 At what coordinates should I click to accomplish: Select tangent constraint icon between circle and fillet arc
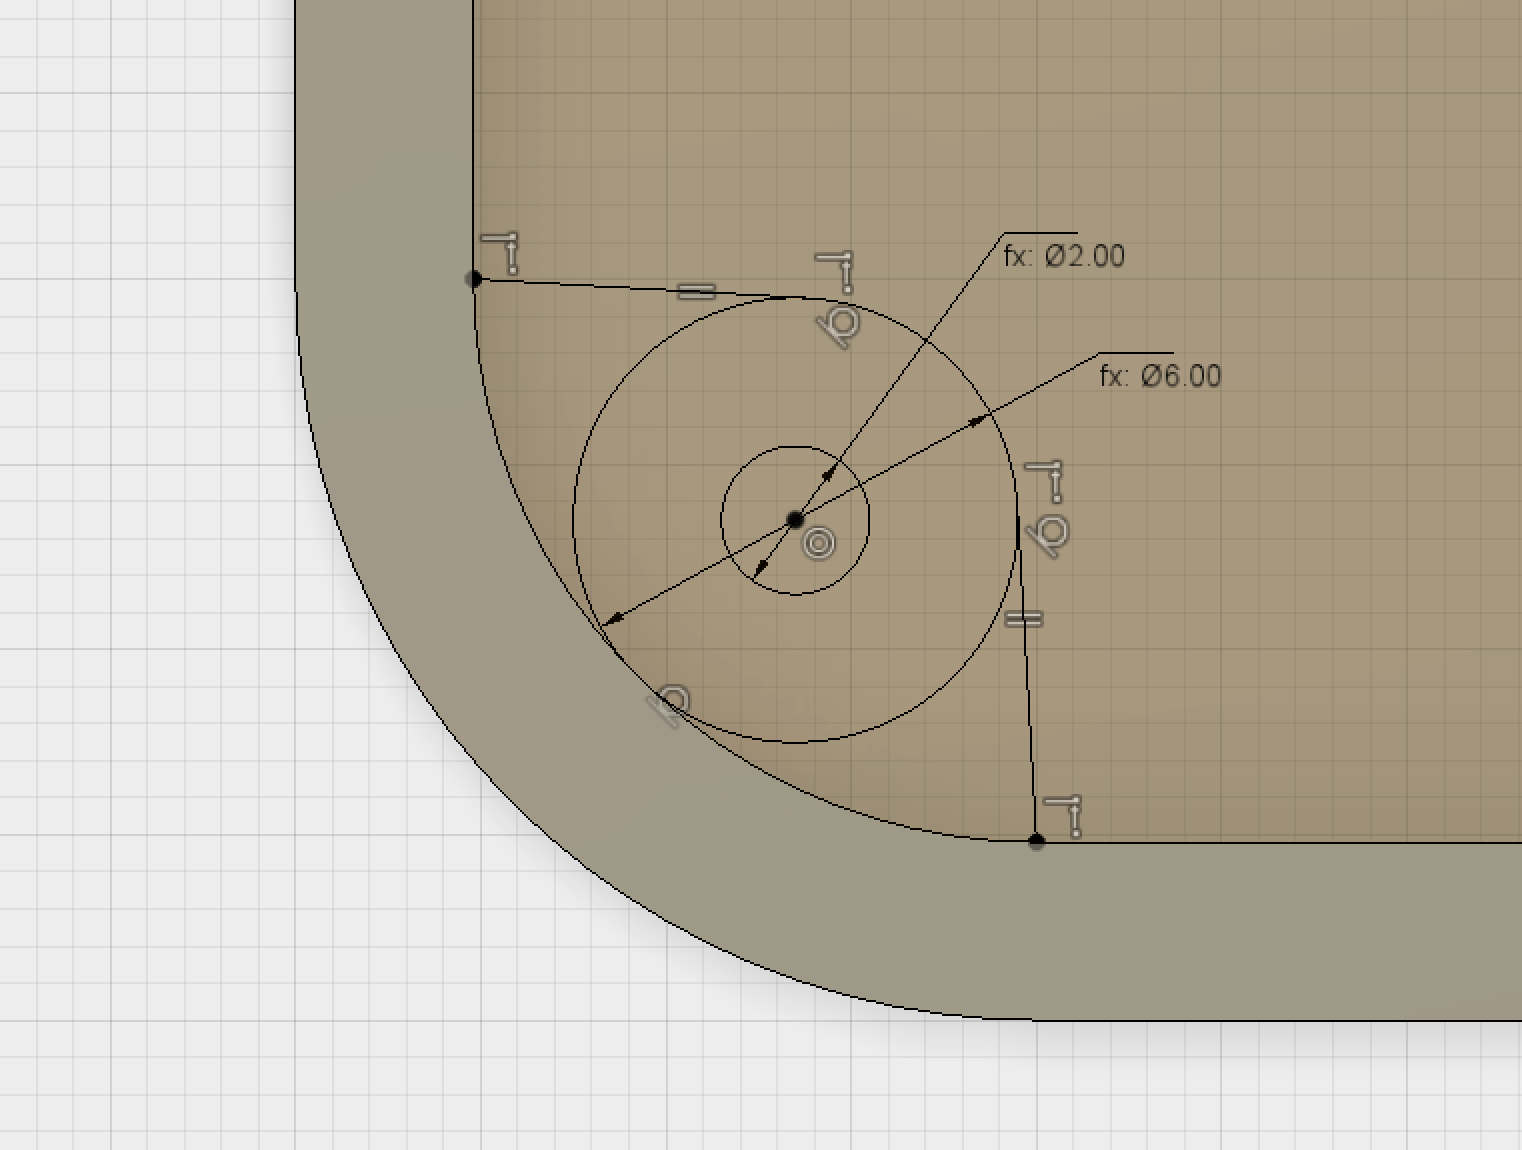tap(671, 705)
